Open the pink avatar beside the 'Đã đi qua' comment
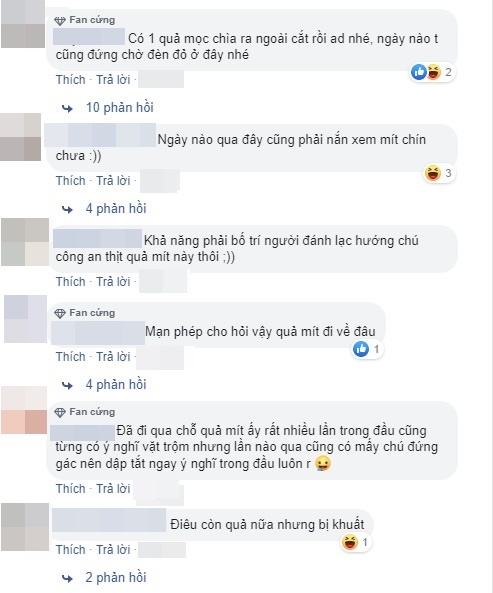Image resolution: width=493 pixels, height=593 pixels. [x=24, y=410]
